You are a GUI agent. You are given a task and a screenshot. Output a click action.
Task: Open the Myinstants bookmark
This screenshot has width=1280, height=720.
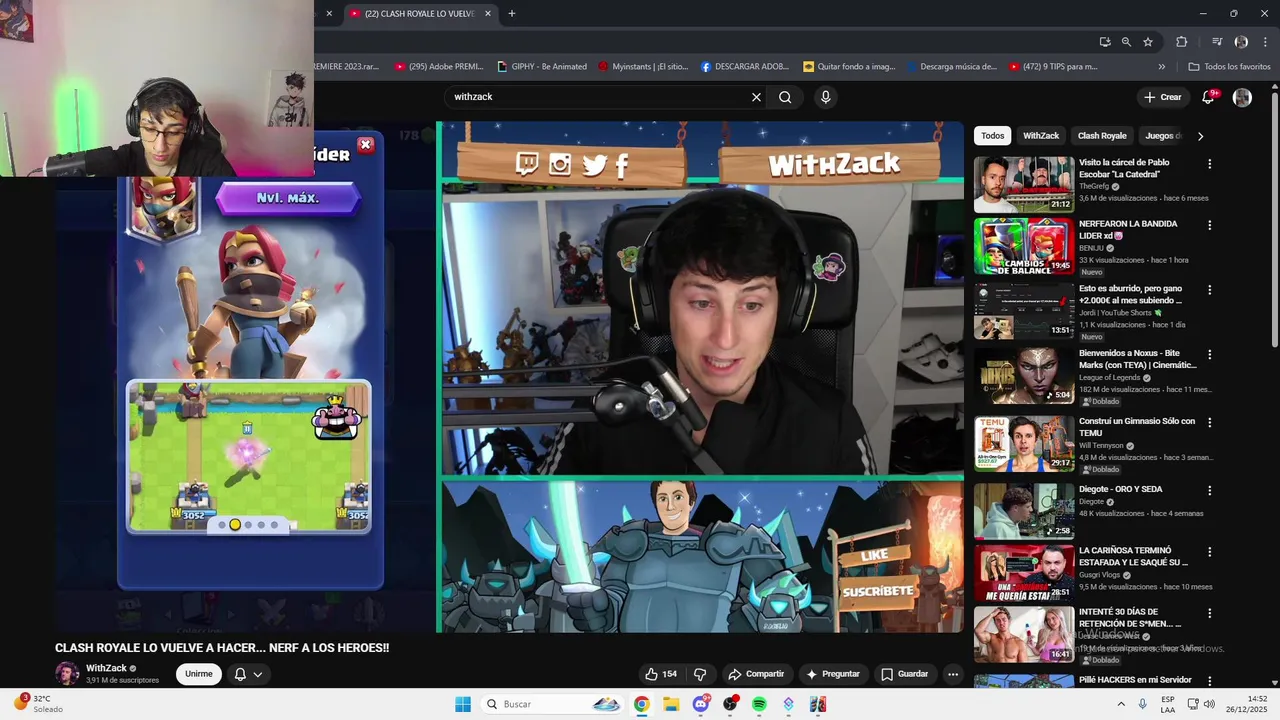click(643, 67)
